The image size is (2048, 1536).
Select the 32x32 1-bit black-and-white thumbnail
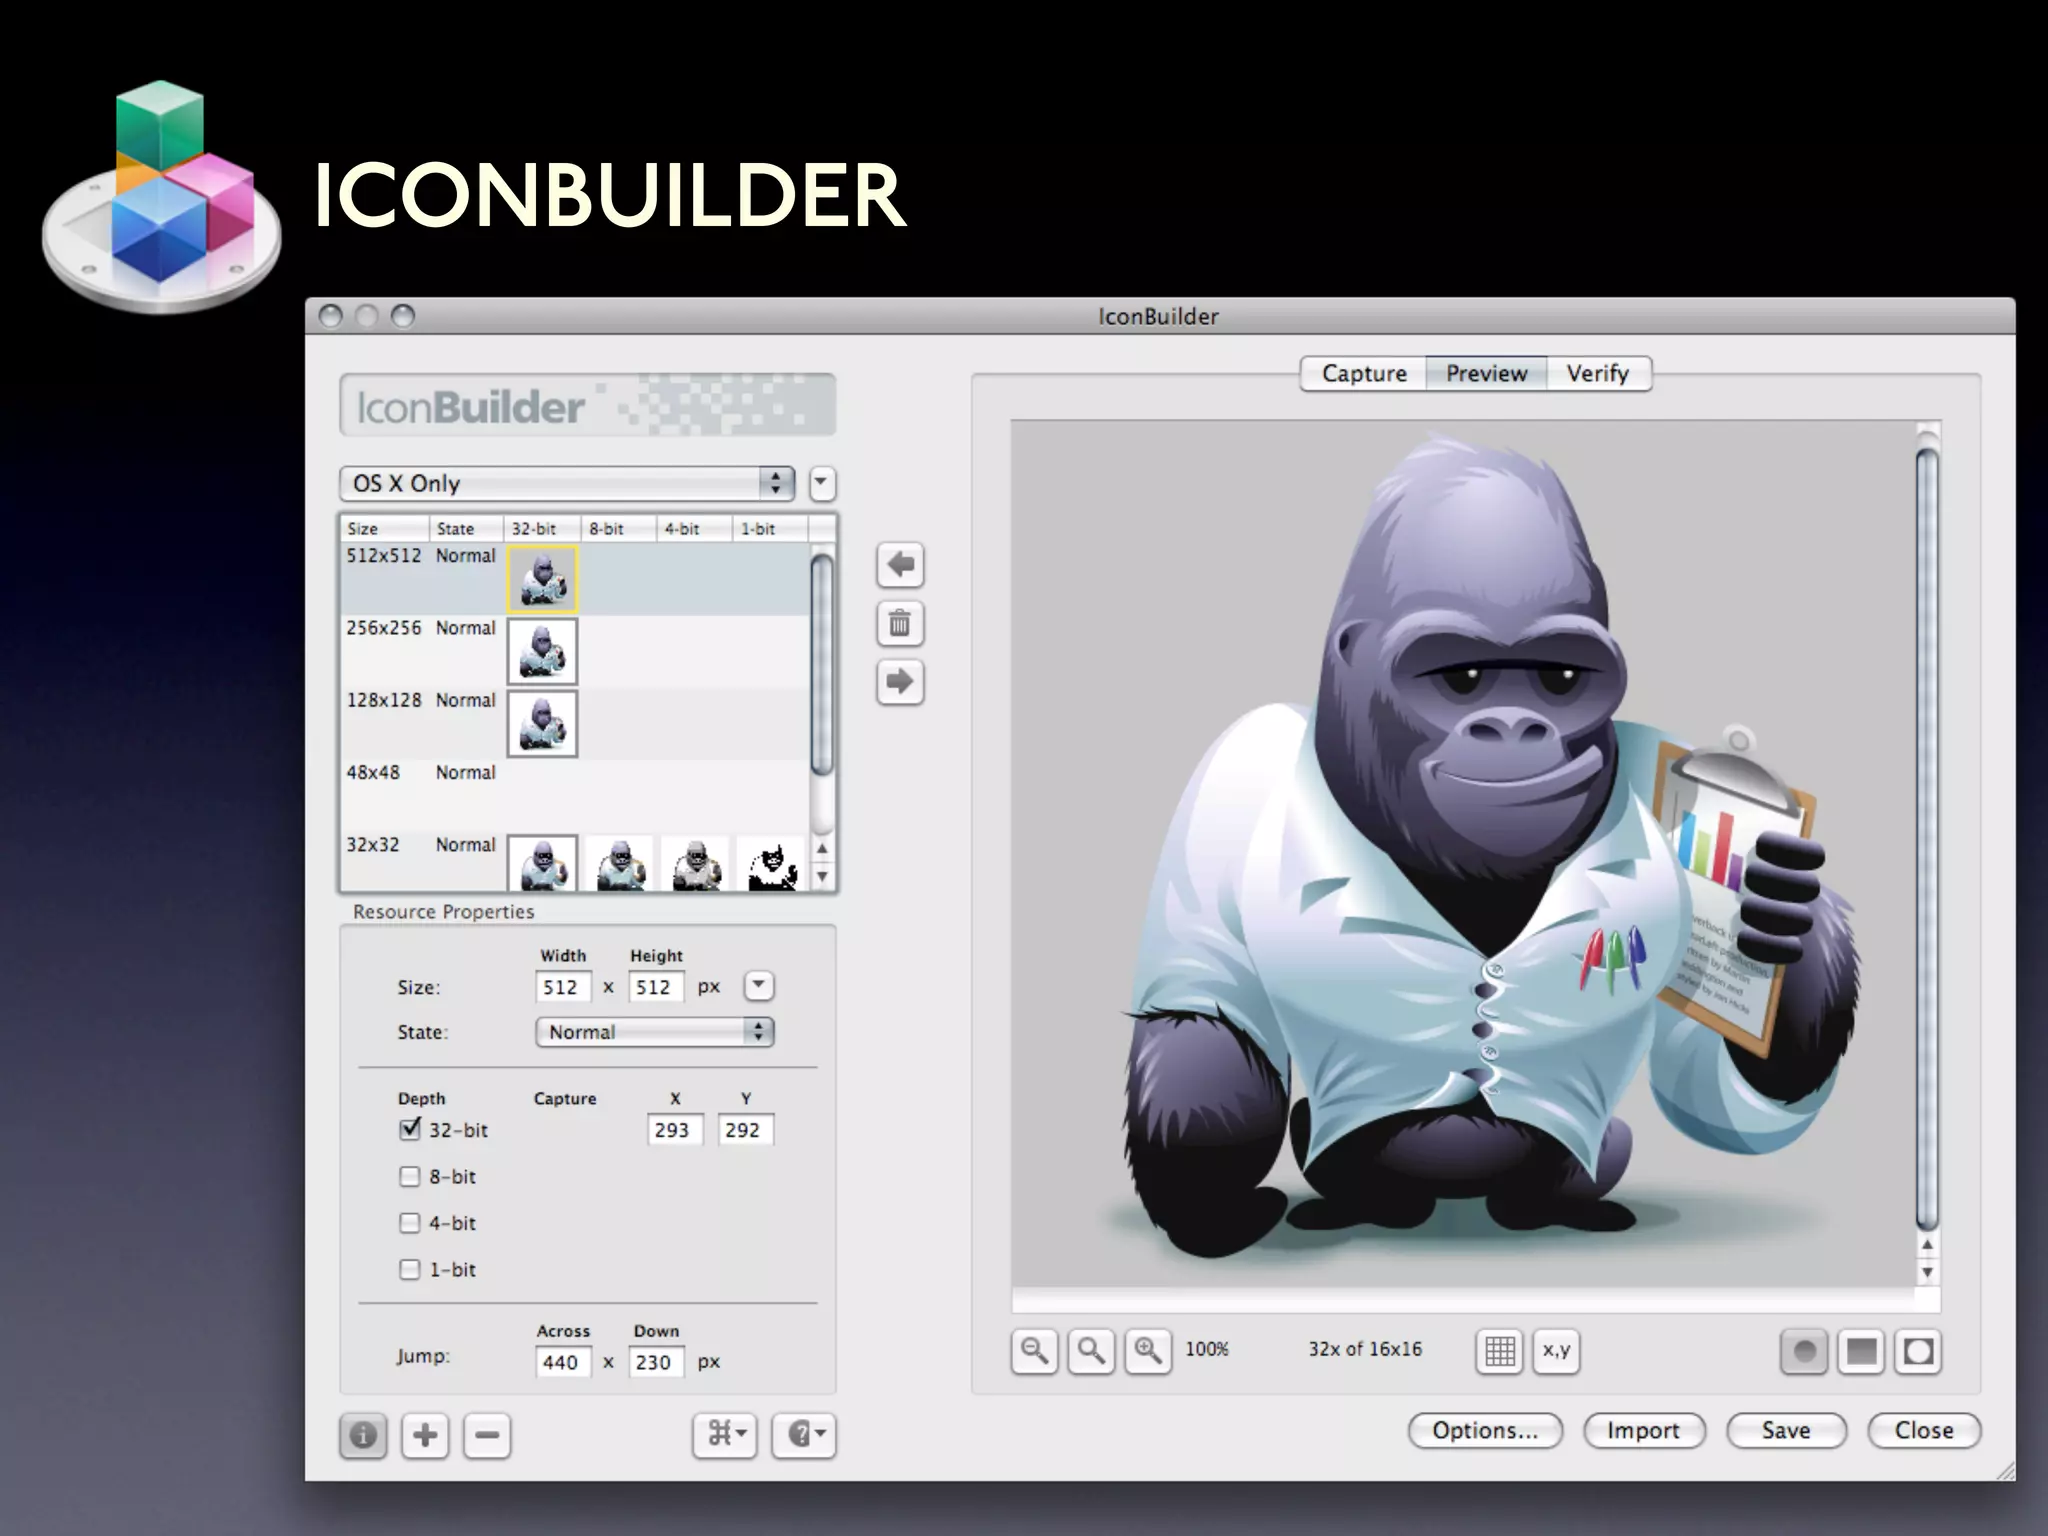coord(771,863)
